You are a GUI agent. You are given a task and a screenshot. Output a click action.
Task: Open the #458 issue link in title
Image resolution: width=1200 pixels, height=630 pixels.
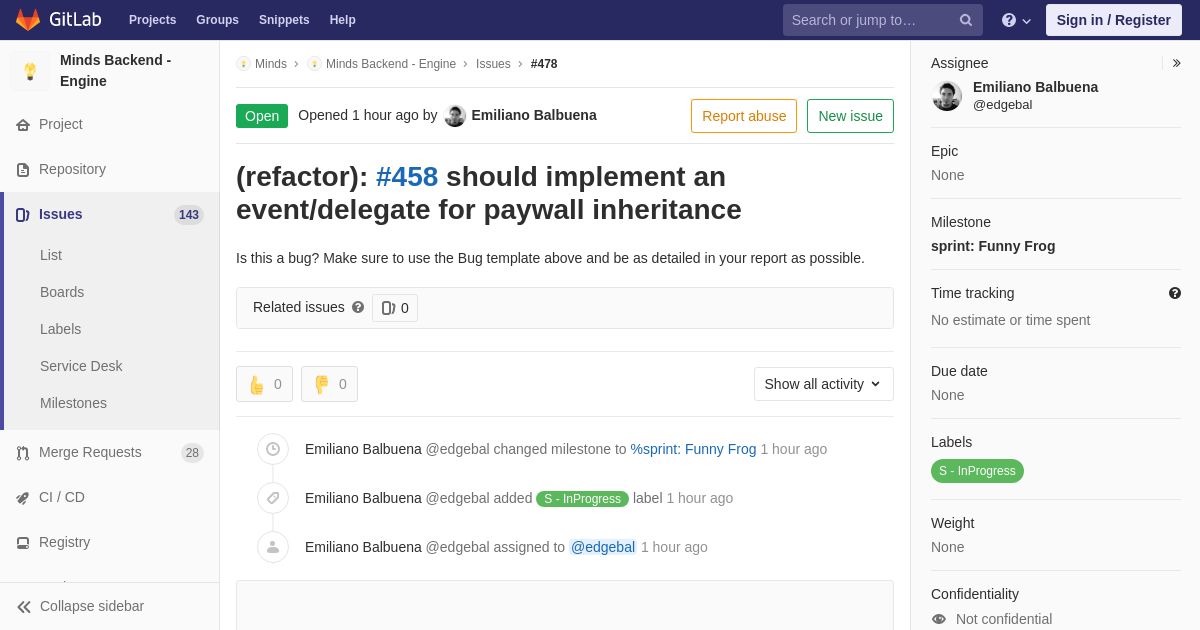pos(407,177)
